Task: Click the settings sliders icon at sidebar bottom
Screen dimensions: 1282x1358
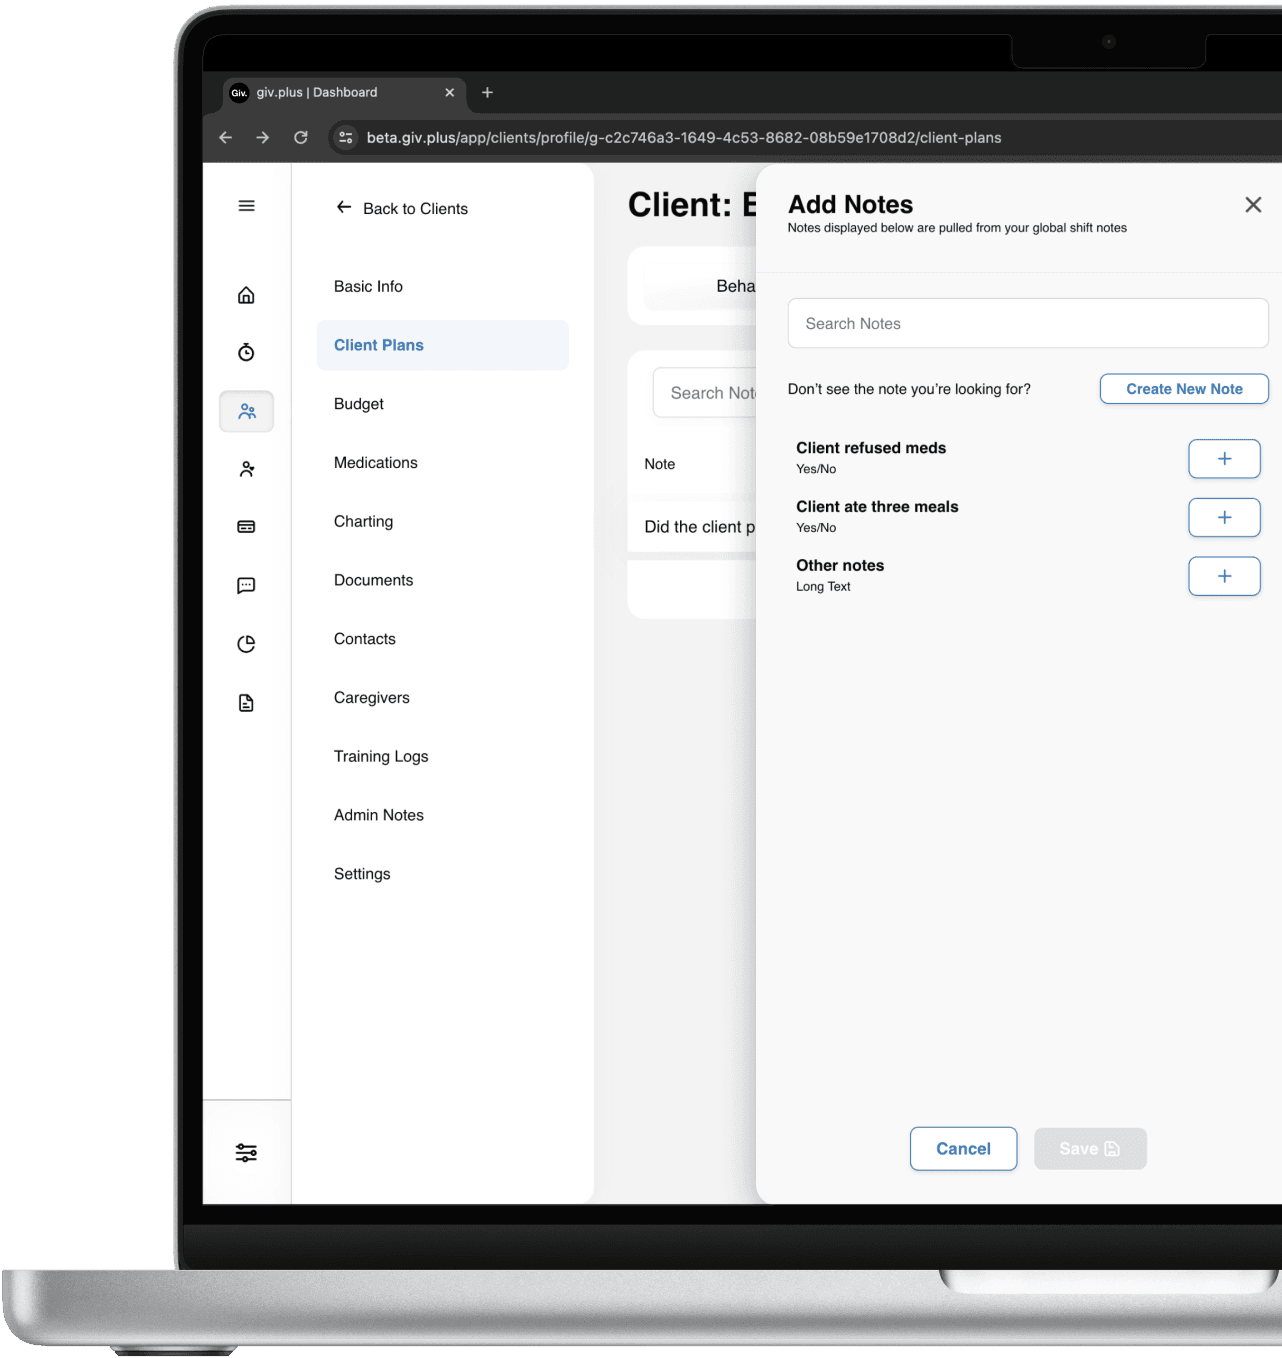Action: tap(246, 1152)
